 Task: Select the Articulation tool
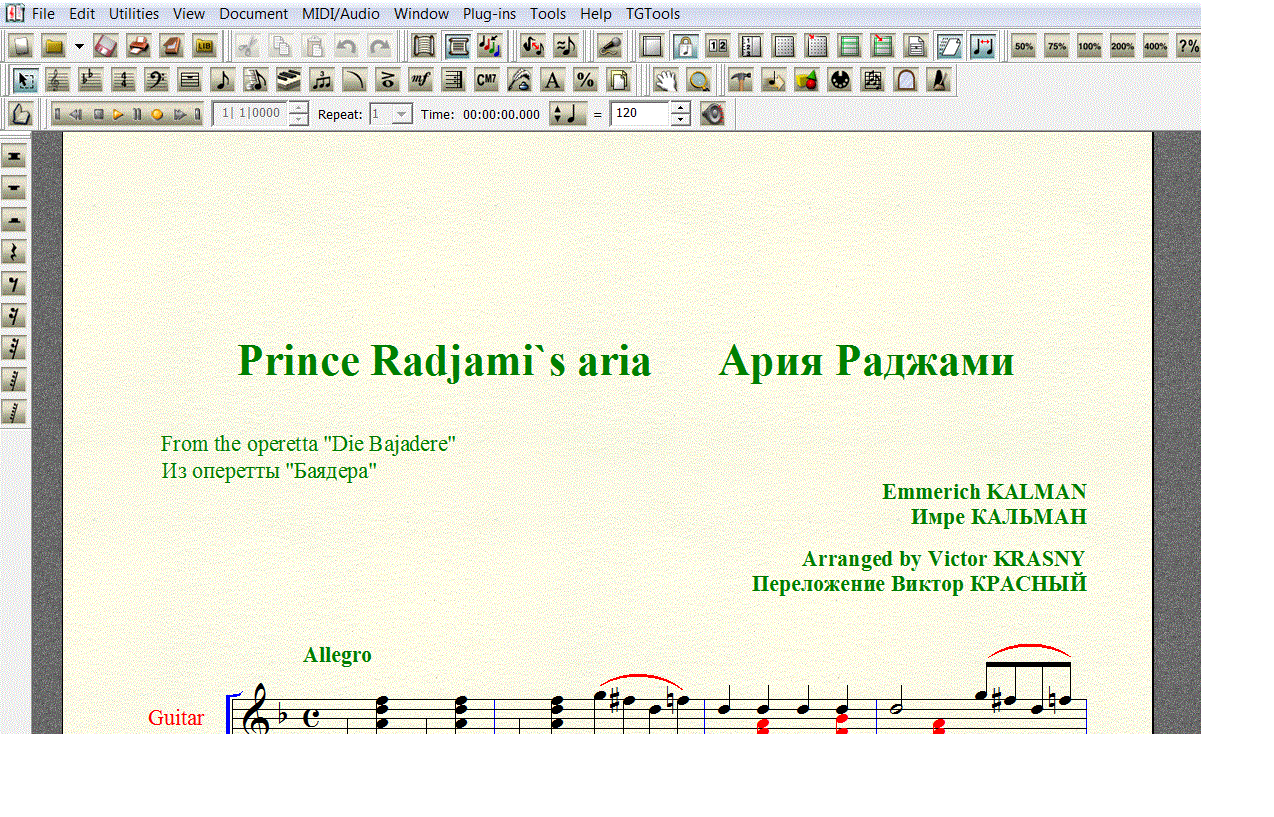coord(387,80)
